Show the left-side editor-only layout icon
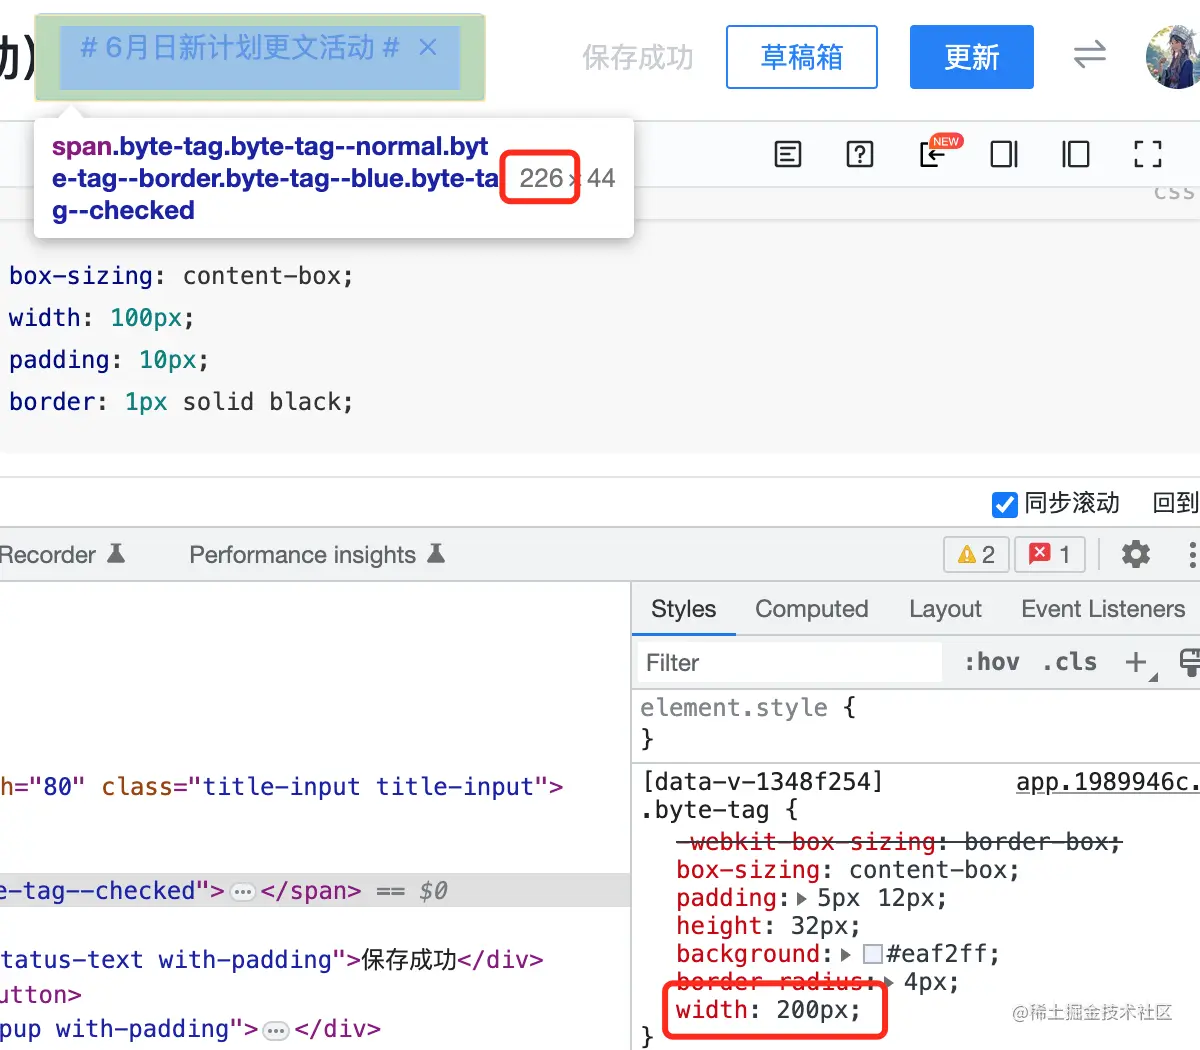The image size is (1200, 1050). 1076,154
